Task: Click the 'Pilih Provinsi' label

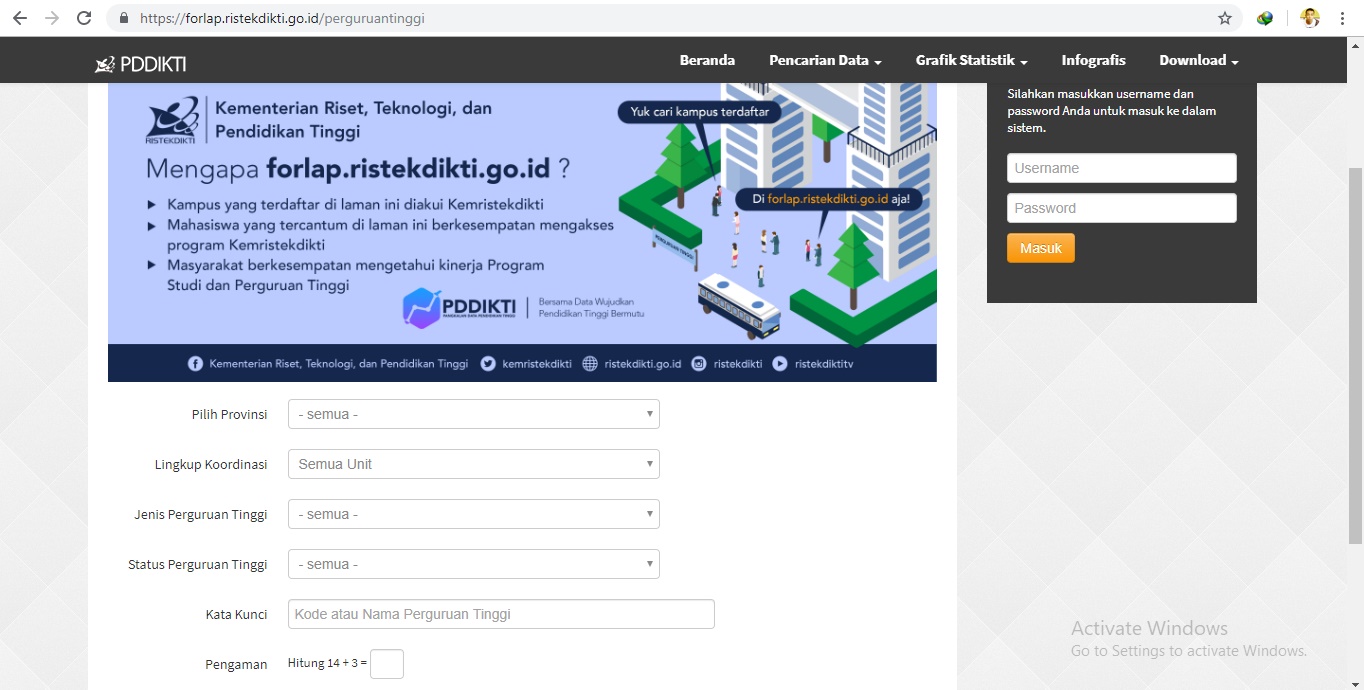Action: coord(230,414)
